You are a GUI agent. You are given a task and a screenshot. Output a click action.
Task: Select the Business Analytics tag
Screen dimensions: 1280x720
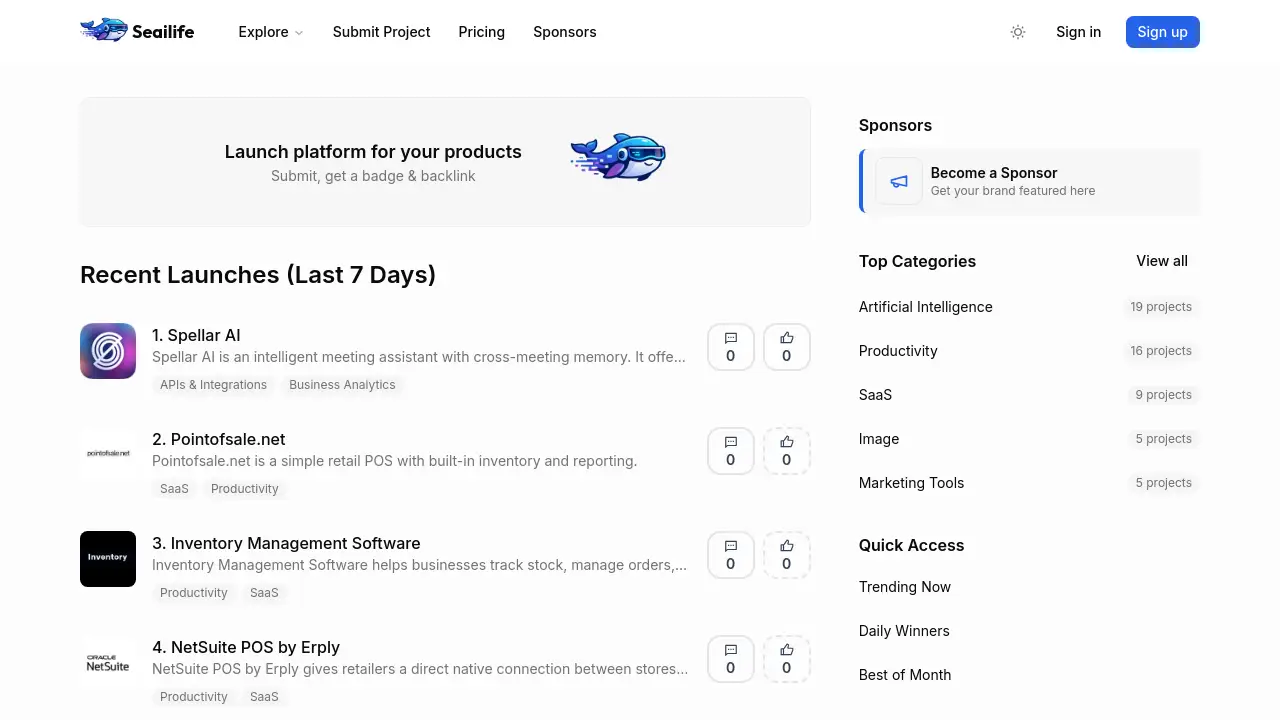click(342, 385)
